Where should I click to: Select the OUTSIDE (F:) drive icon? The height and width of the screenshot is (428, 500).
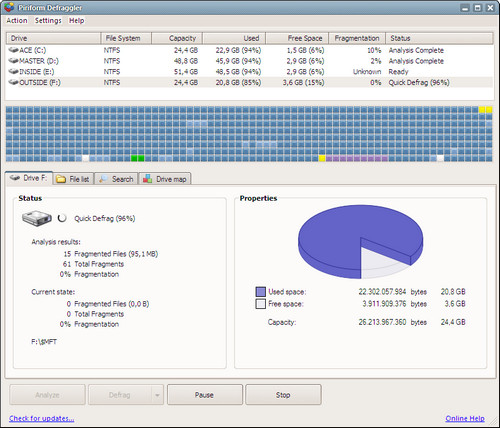(14, 82)
